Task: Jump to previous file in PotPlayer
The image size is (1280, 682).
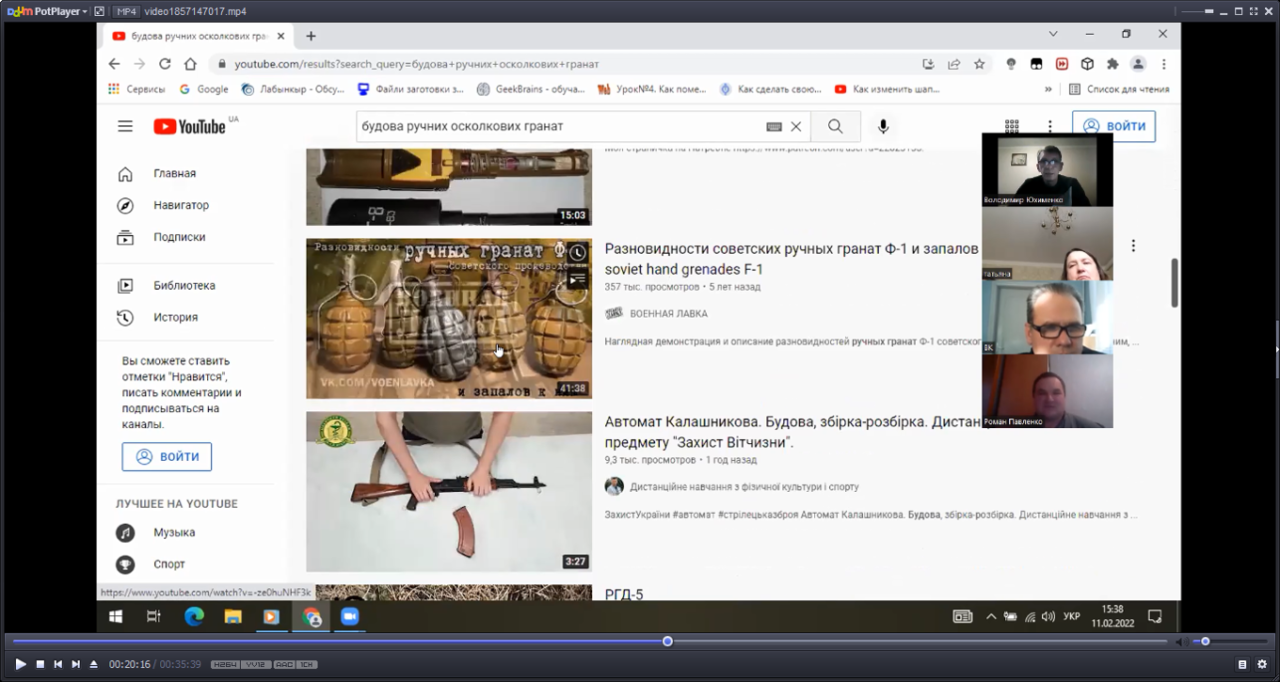Action: point(58,664)
